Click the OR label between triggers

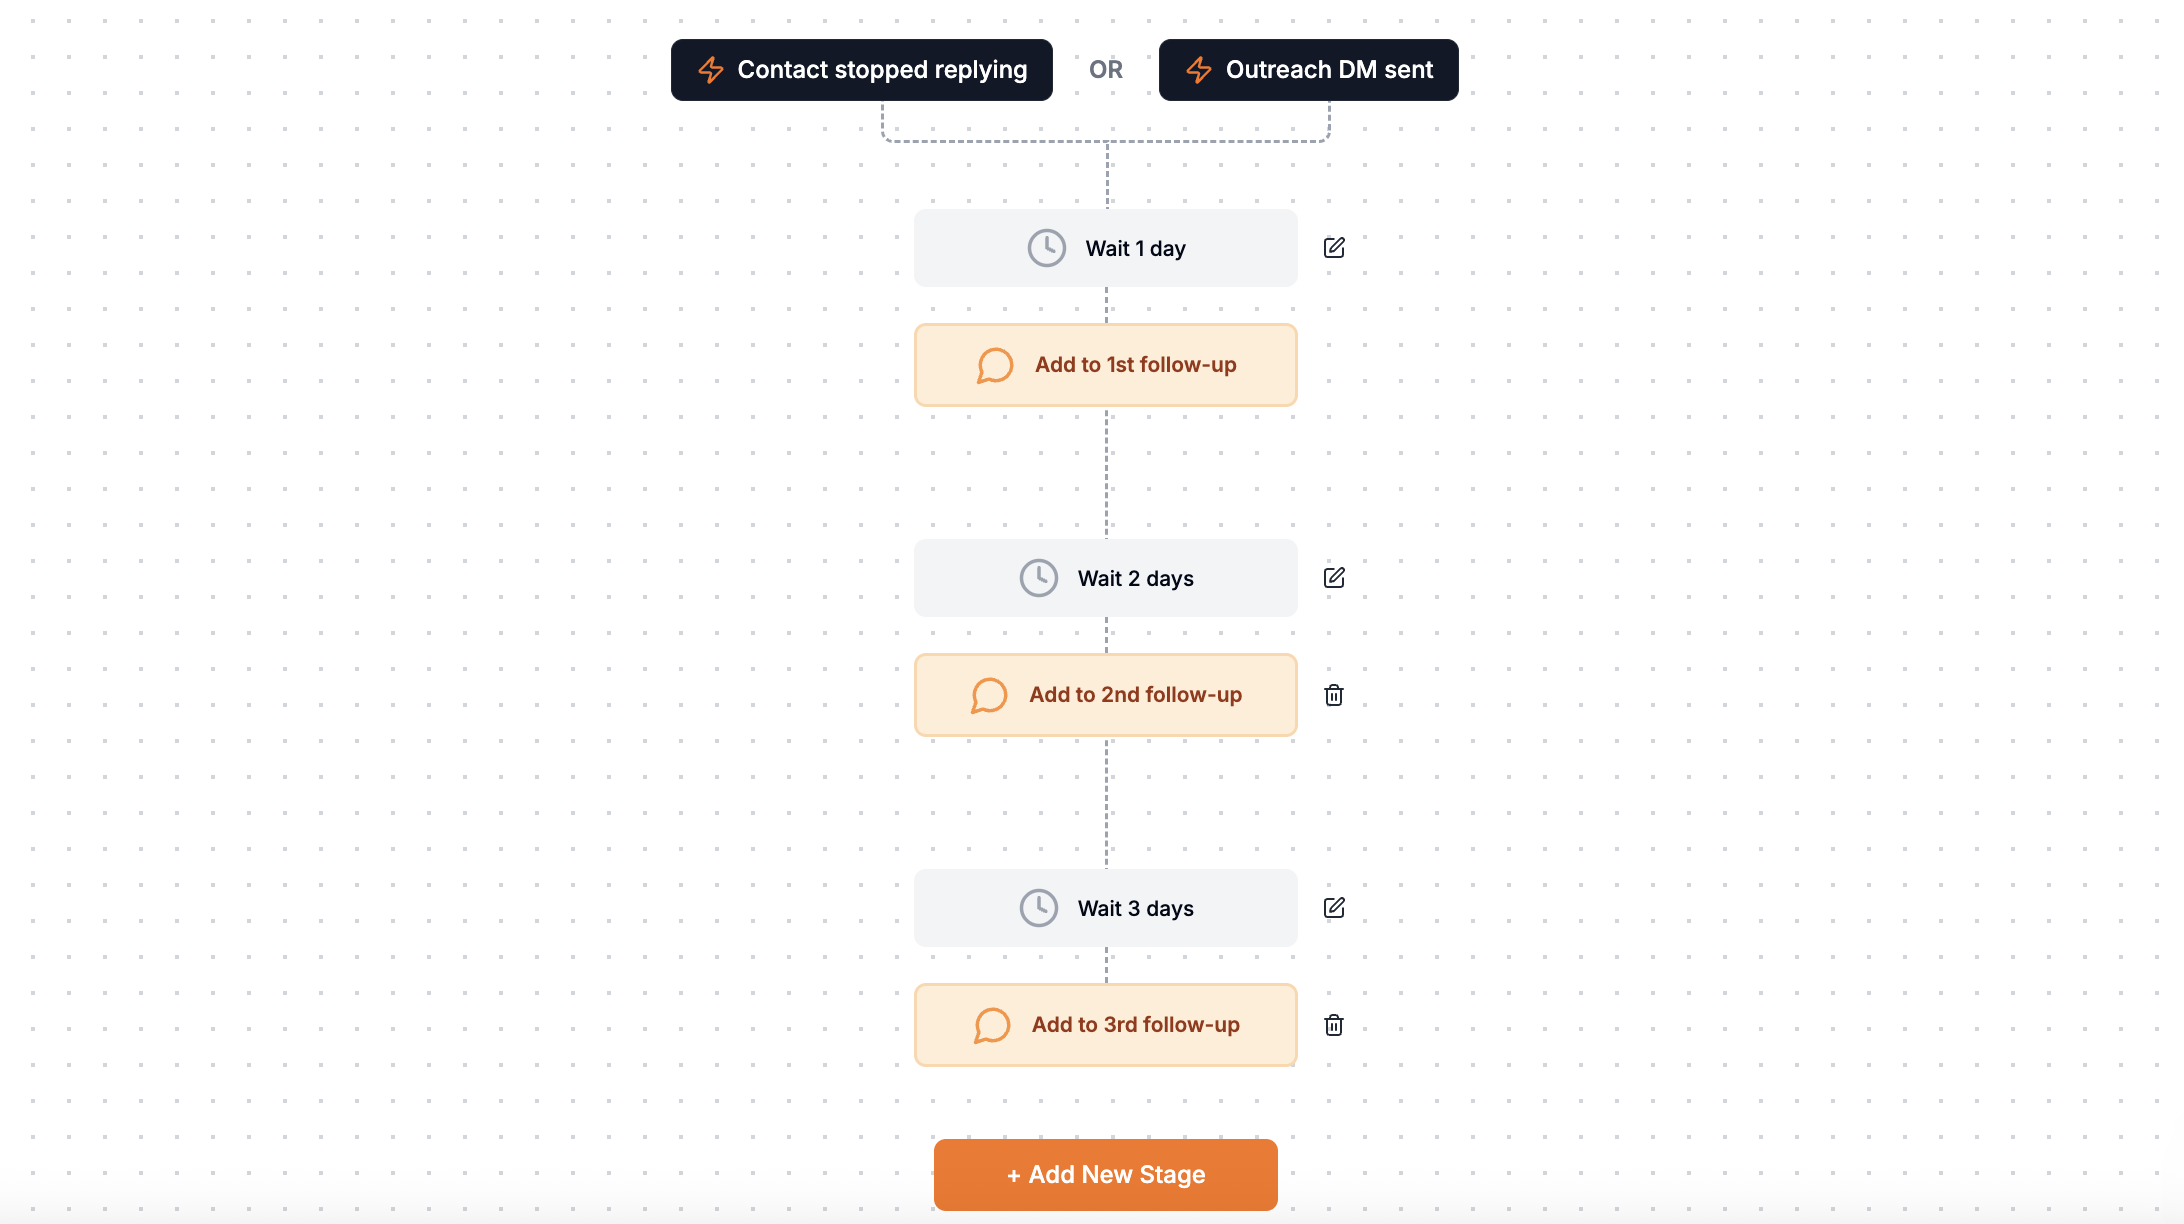click(x=1105, y=69)
